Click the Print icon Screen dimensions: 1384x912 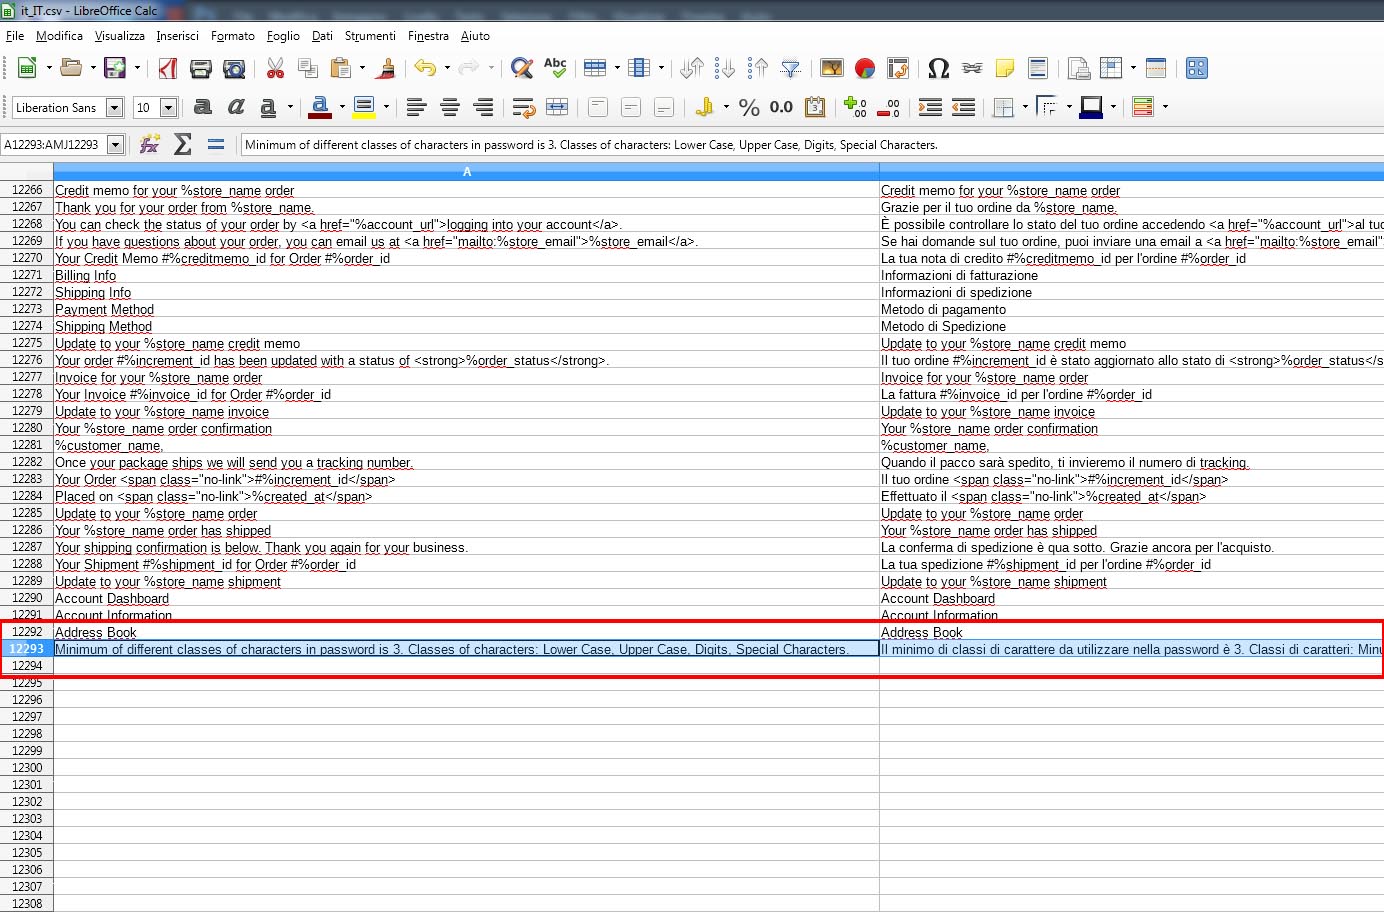(x=201, y=68)
